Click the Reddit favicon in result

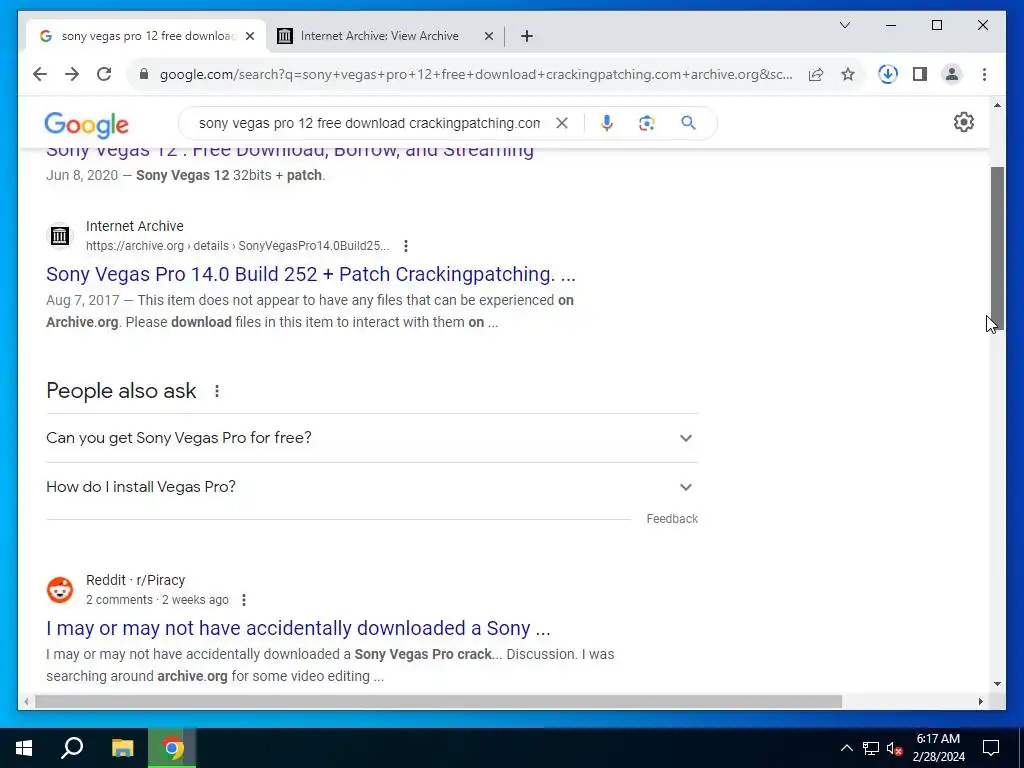(x=59, y=590)
